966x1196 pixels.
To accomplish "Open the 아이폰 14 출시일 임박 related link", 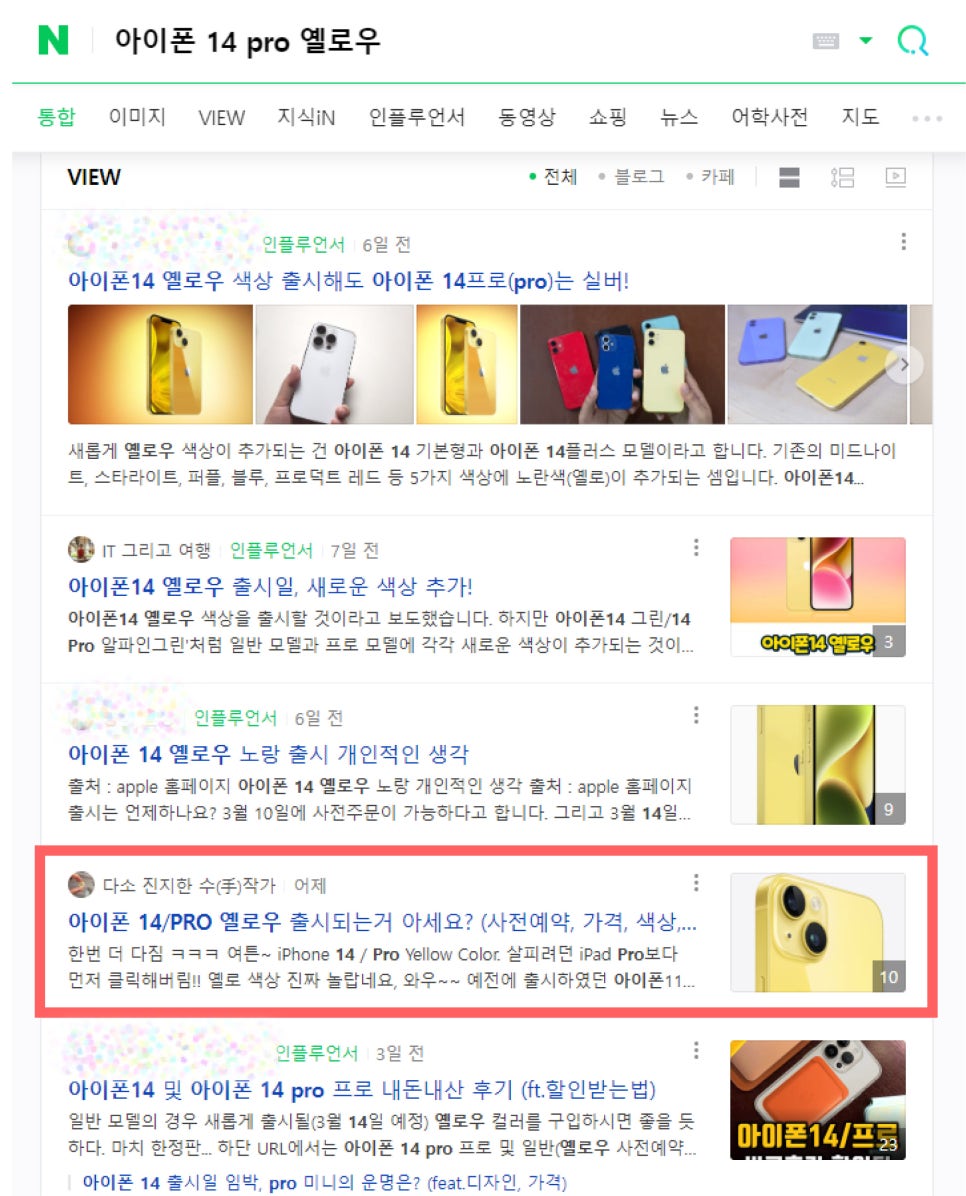I will [x=325, y=1182].
